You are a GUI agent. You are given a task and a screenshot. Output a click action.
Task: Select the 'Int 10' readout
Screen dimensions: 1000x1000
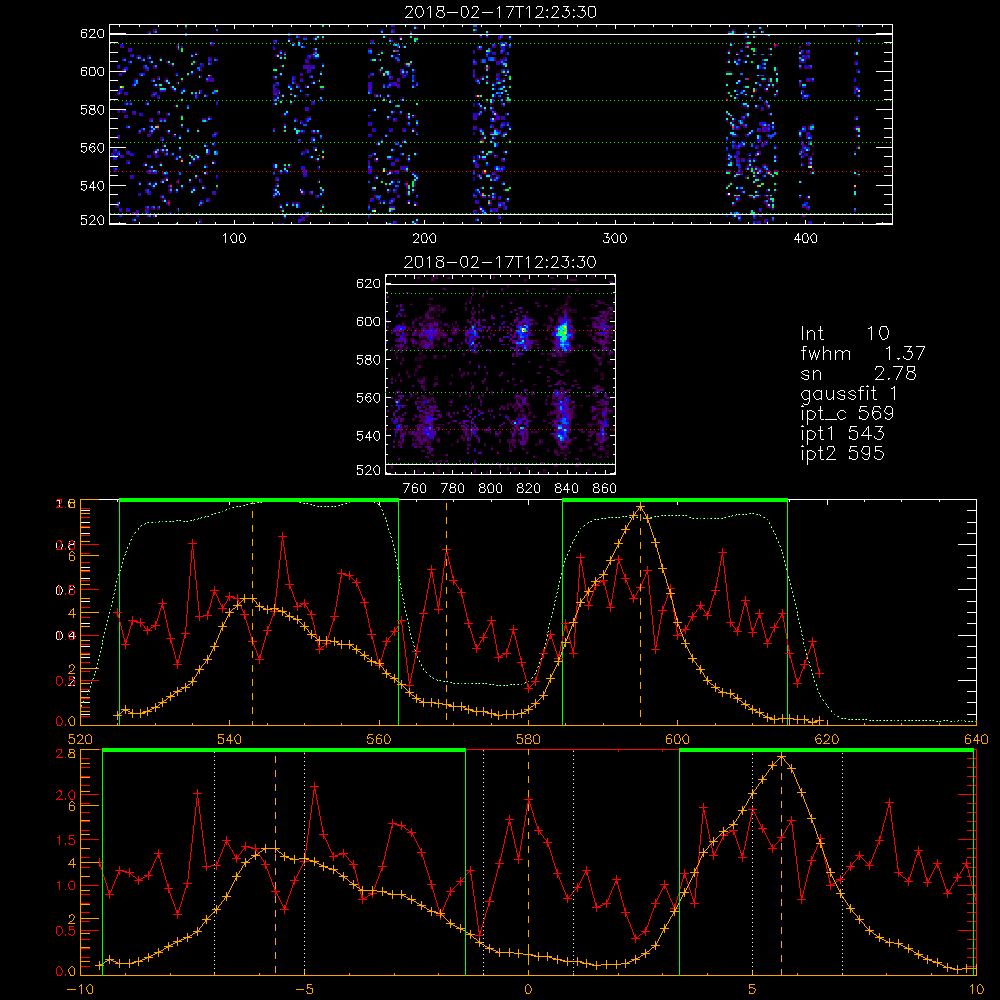coord(845,333)
